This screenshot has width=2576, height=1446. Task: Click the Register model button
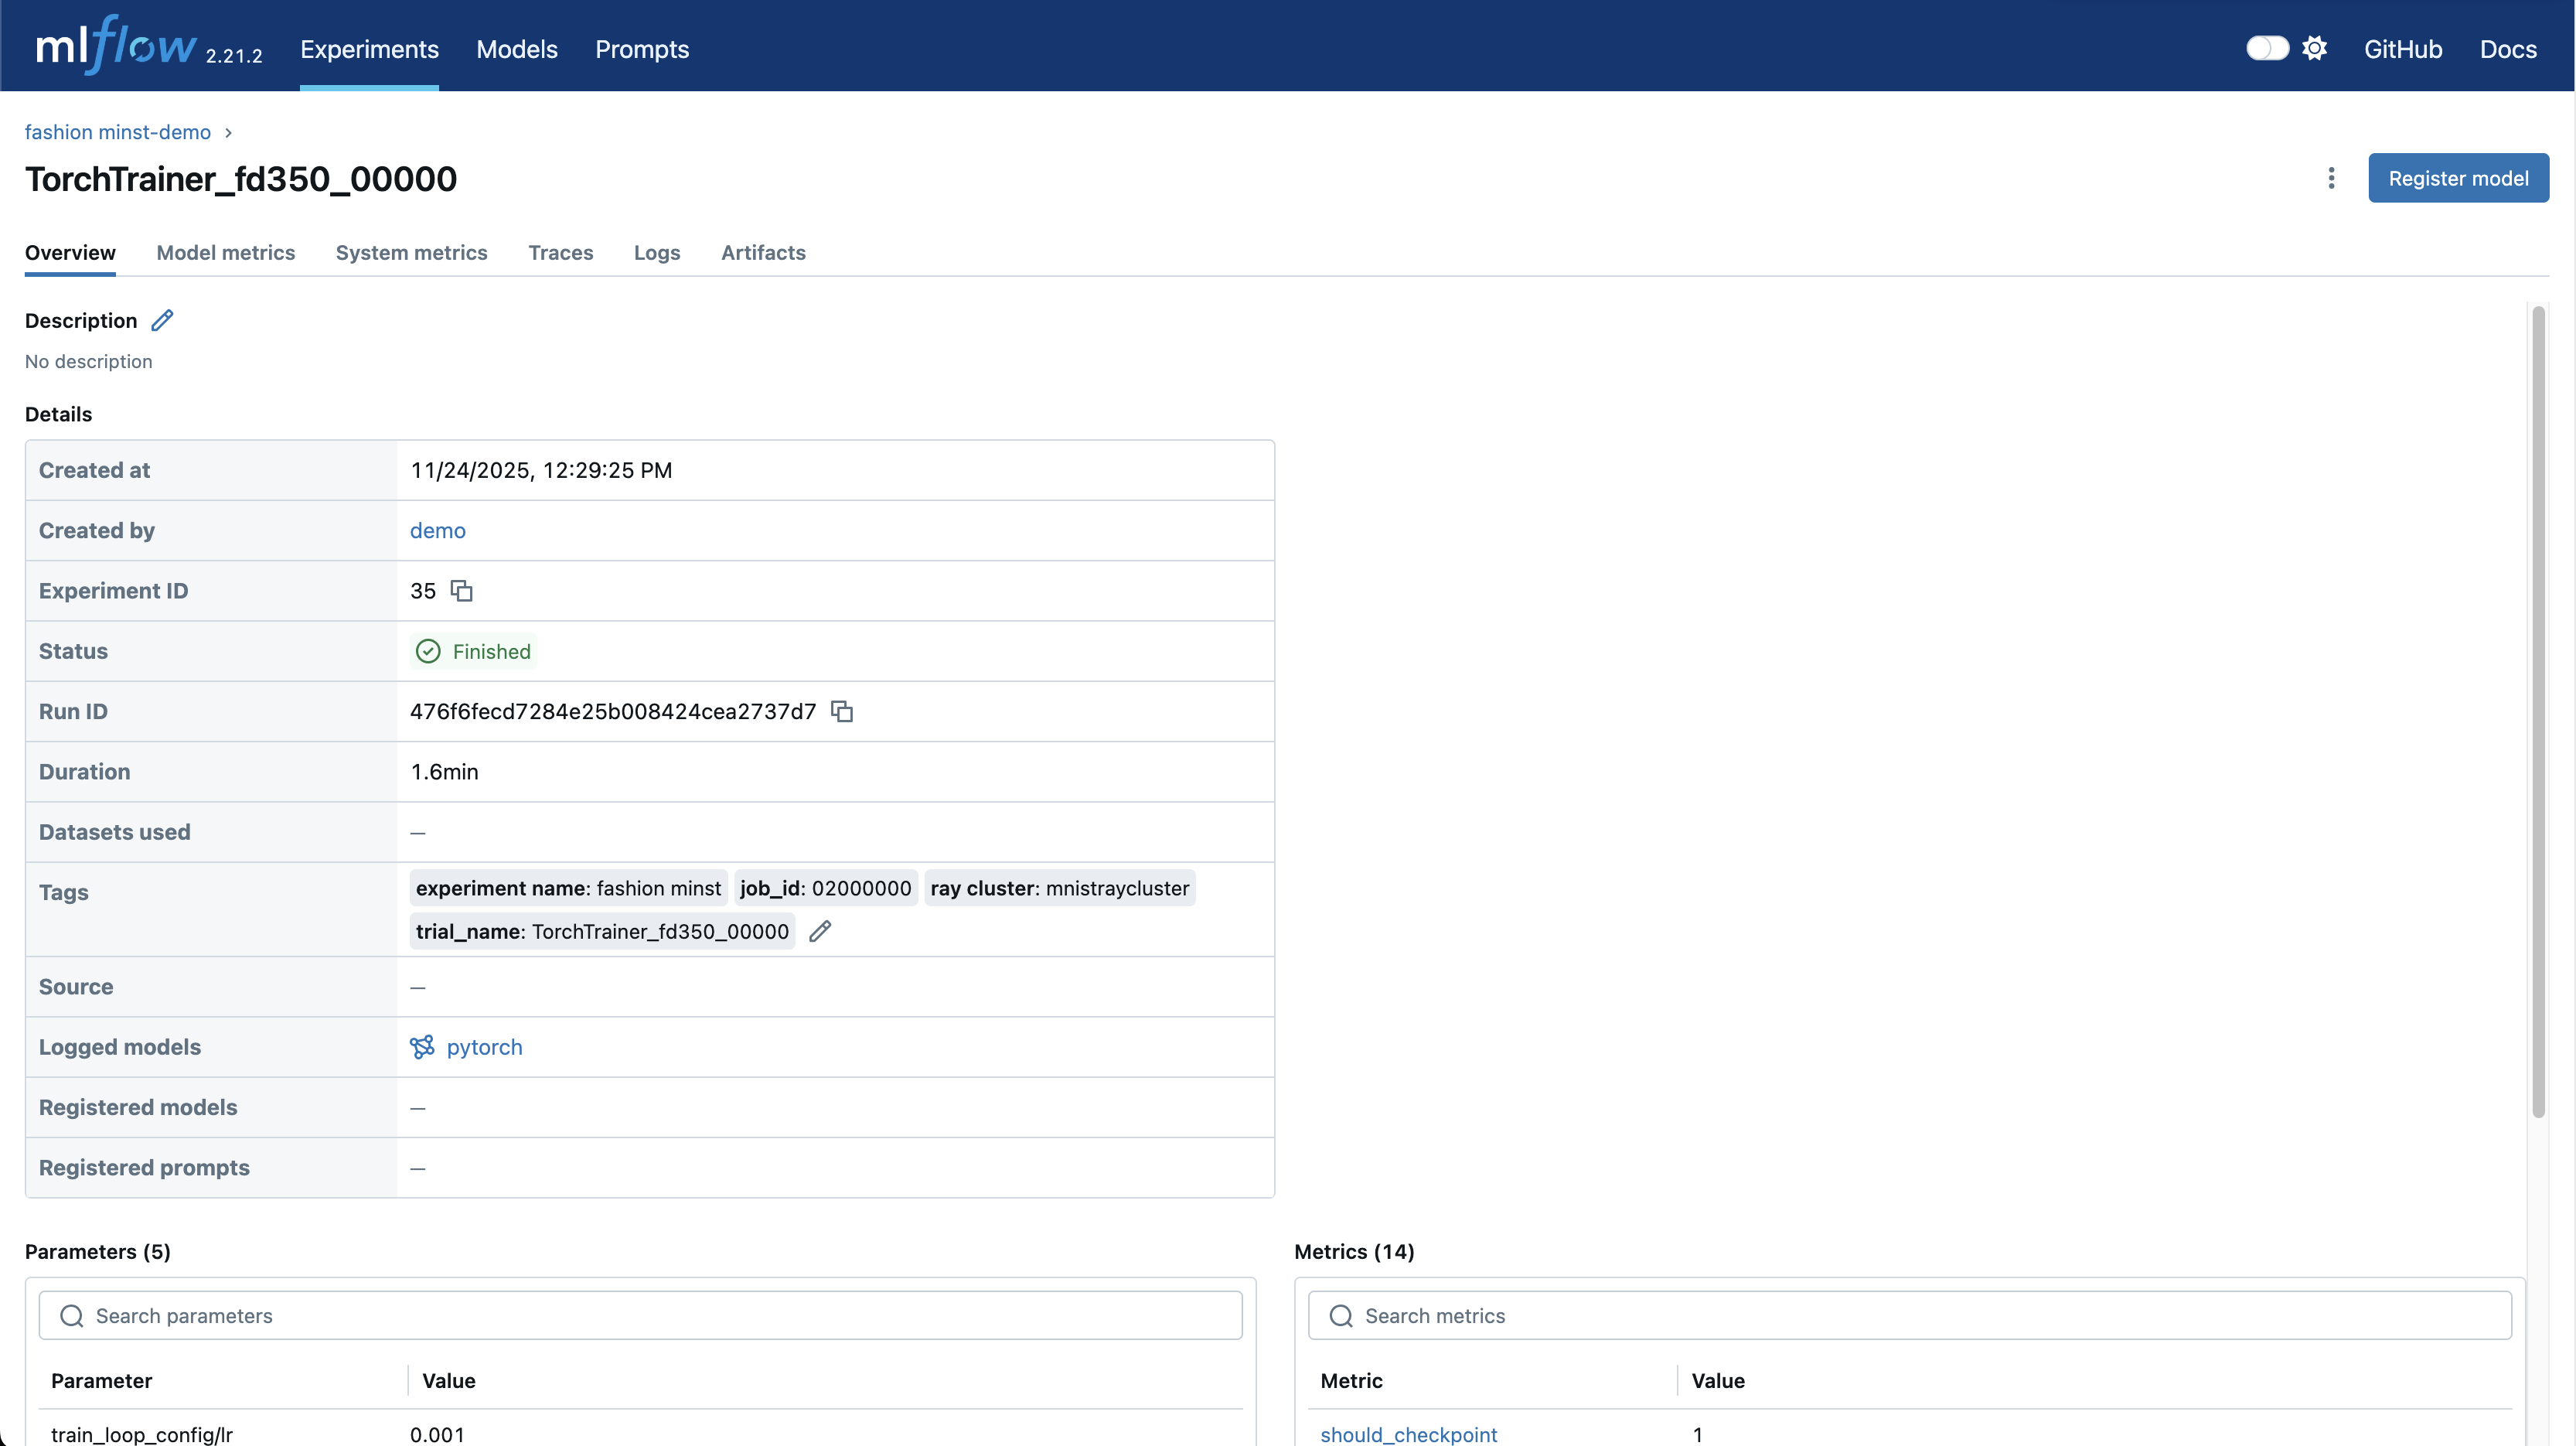(2457, 178)
